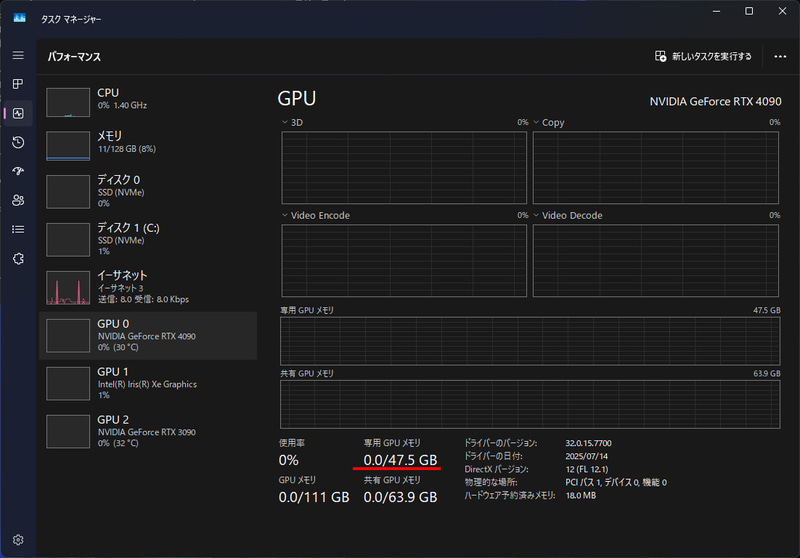This screenshot has width=800, height=558.
Task: Click the Copy engine graph
Action: [x=656, y=167]
